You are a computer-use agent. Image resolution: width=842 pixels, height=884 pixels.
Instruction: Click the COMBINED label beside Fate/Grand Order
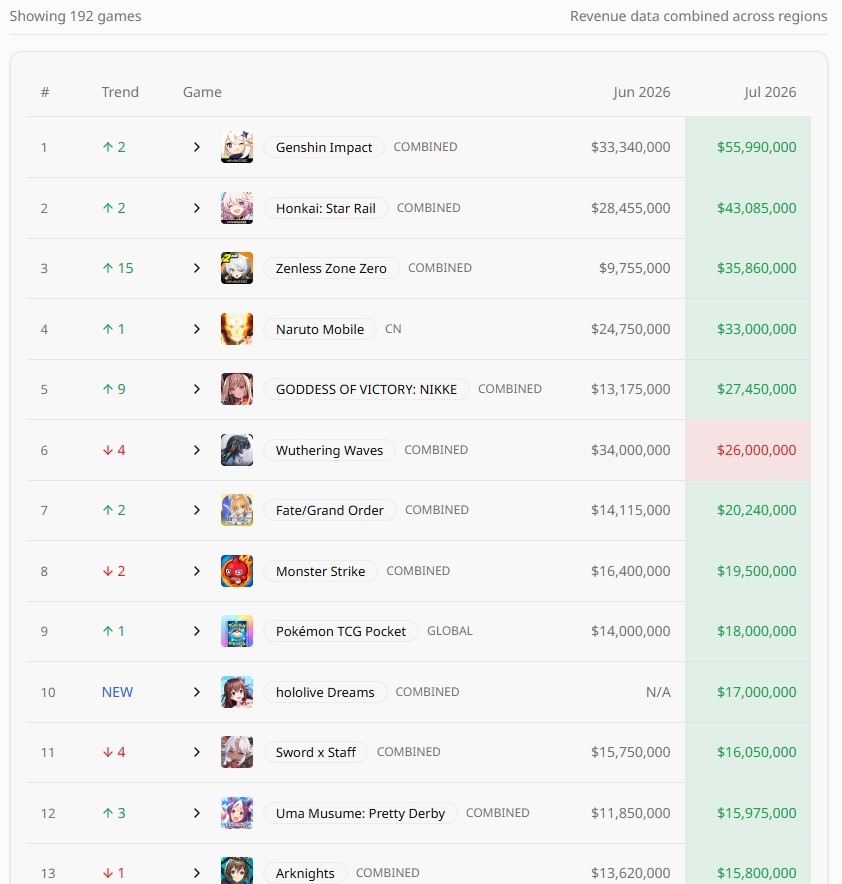[x=437, y=510]
